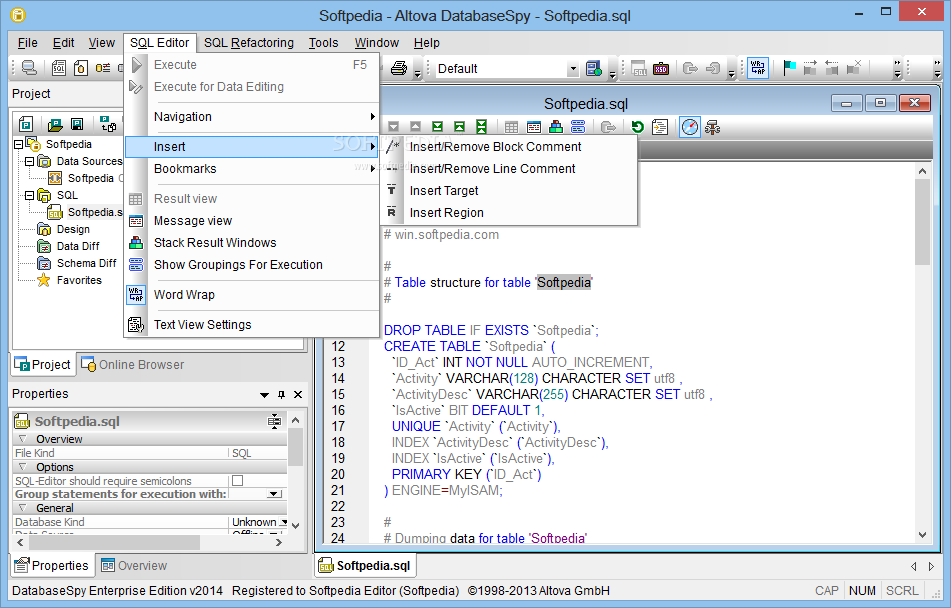
Task: Toggle Message view in SQL Editor menu
Action: click(251, 221)
